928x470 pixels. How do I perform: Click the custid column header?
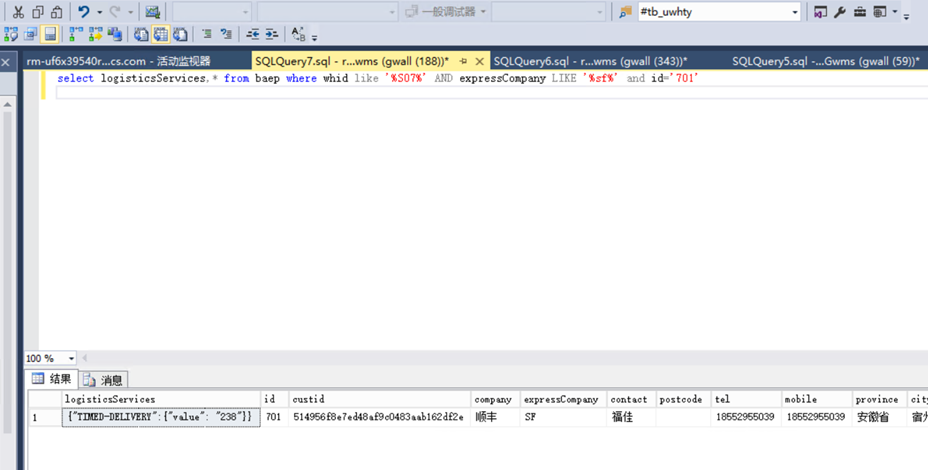point(380,399)
